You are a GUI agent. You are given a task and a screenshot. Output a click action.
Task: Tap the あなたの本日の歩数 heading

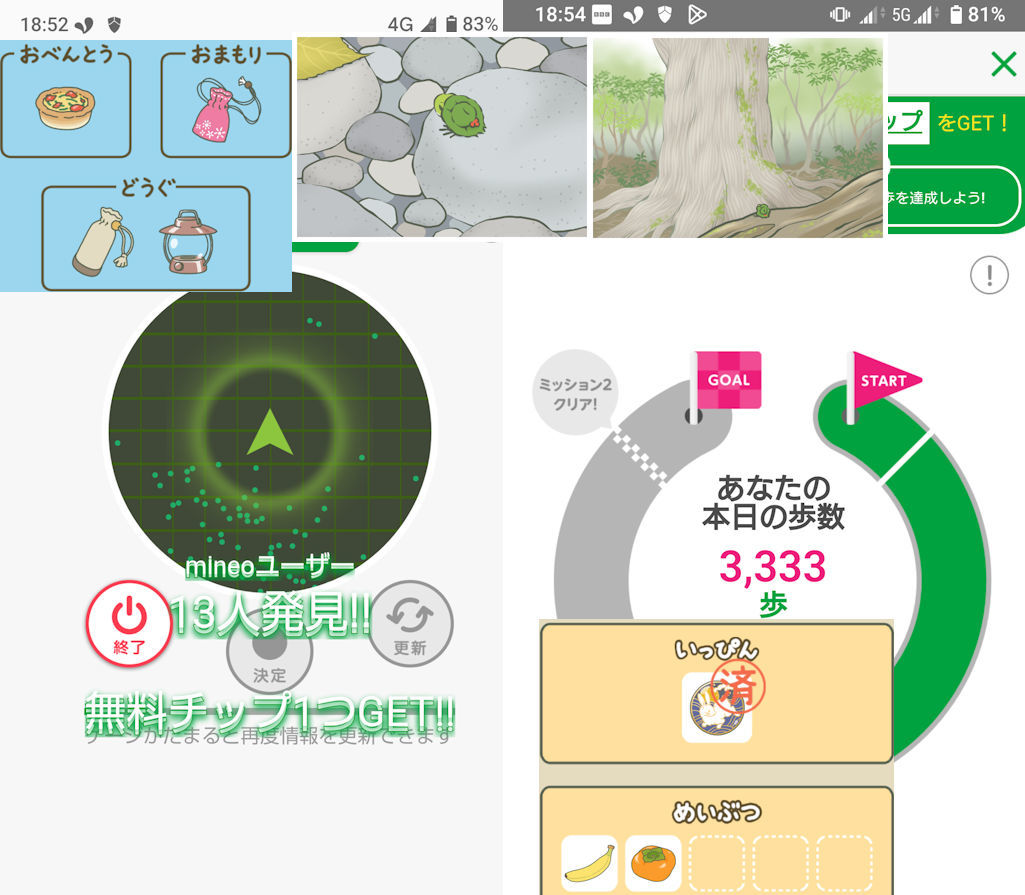(x=773, y=502)
